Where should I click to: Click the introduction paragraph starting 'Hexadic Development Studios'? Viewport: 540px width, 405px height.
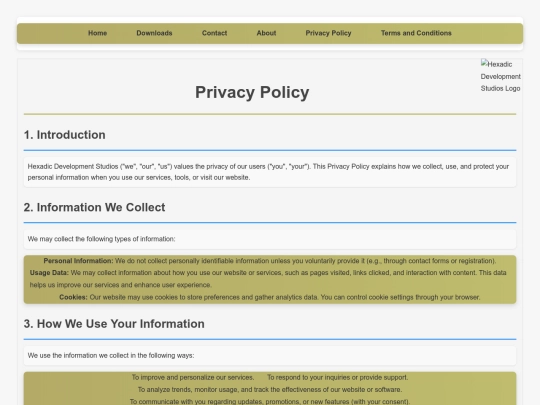[x=270, y=172]
